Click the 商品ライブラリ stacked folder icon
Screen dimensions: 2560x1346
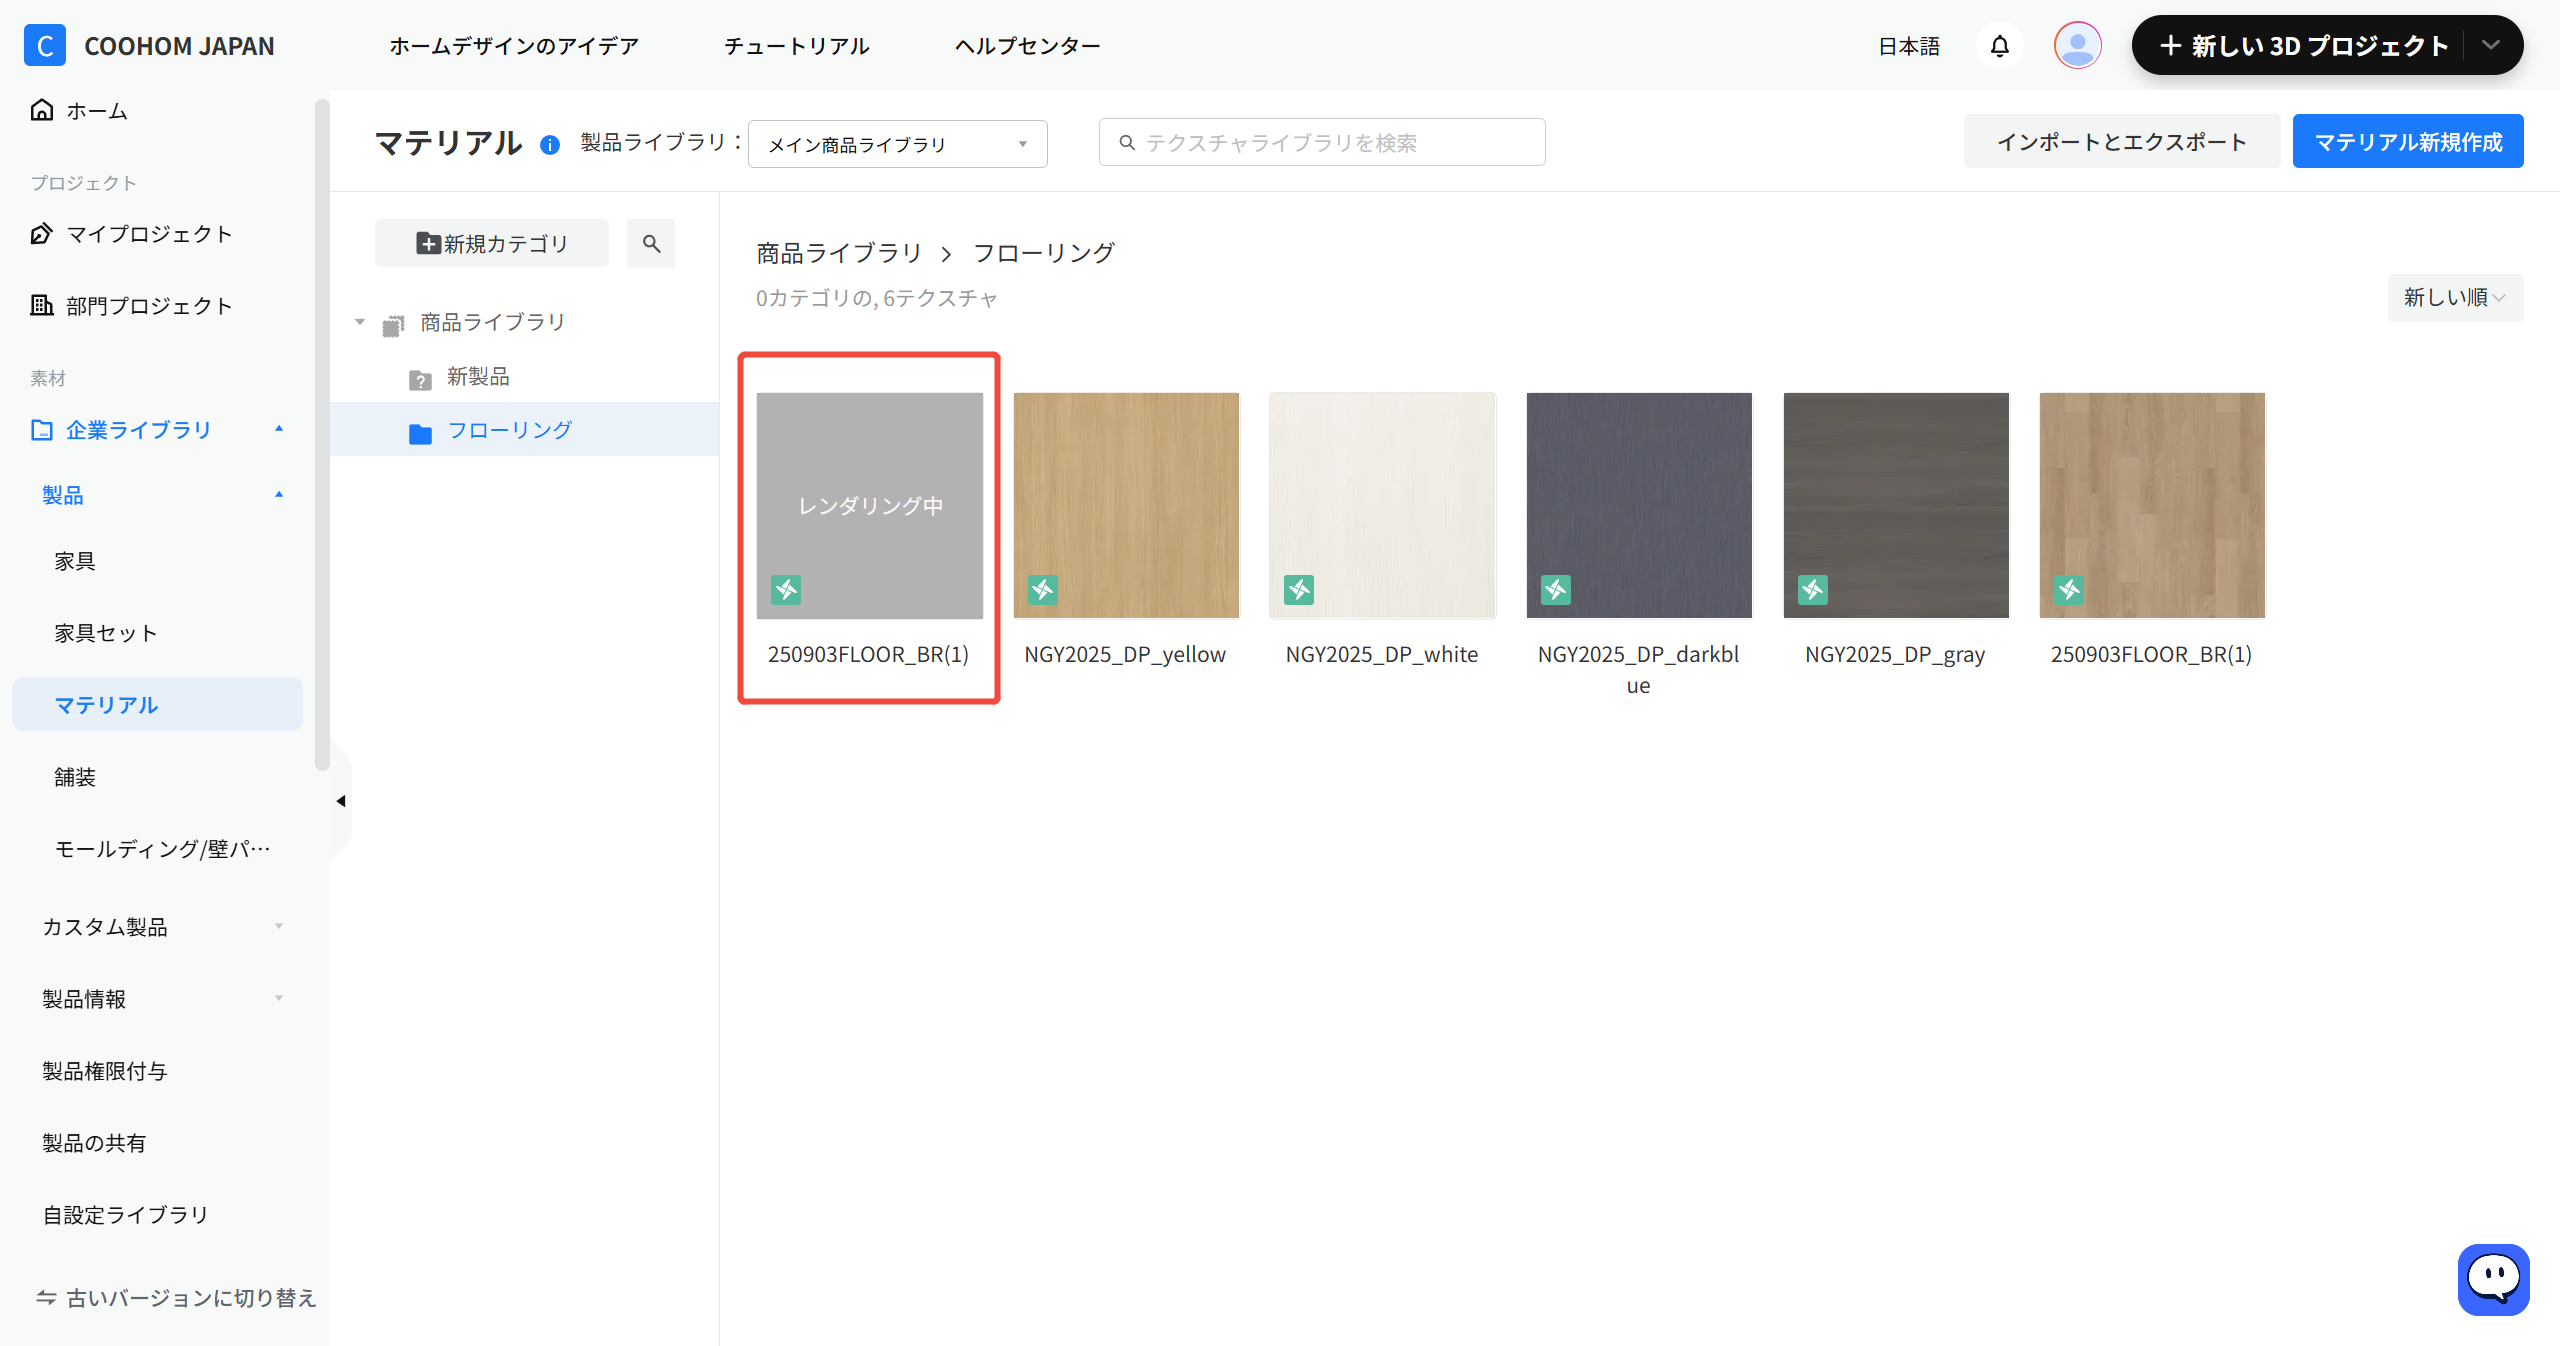click(x=393, y=325)
